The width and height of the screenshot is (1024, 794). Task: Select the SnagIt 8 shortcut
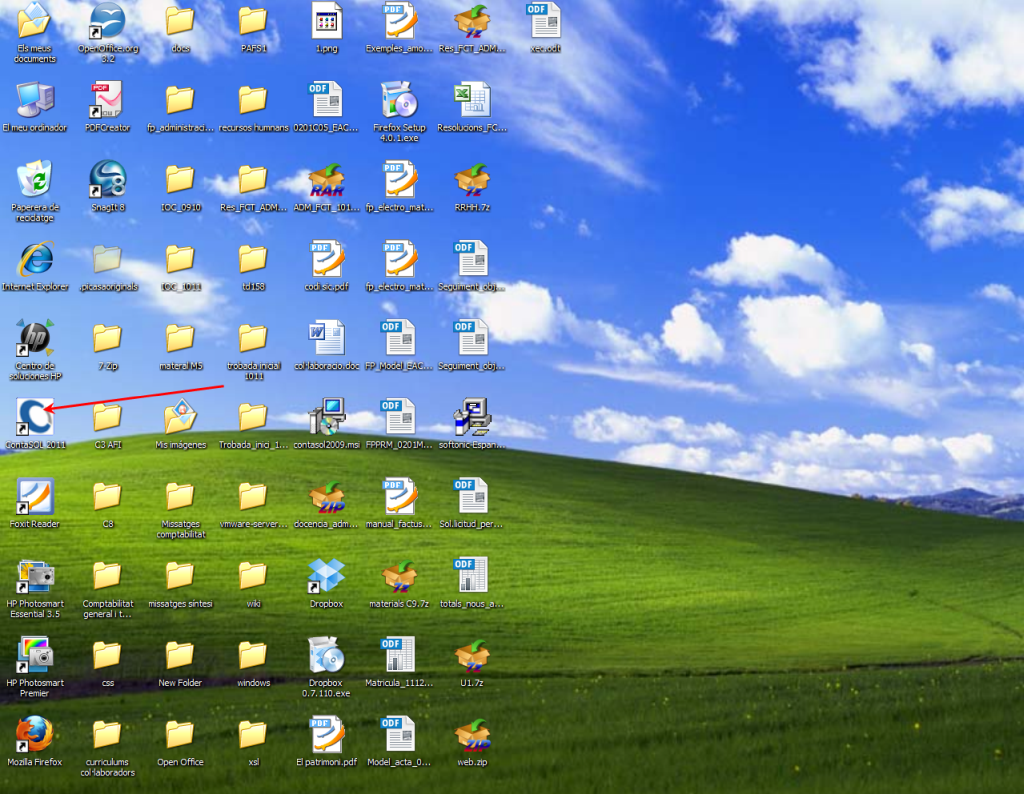[107, 180]
